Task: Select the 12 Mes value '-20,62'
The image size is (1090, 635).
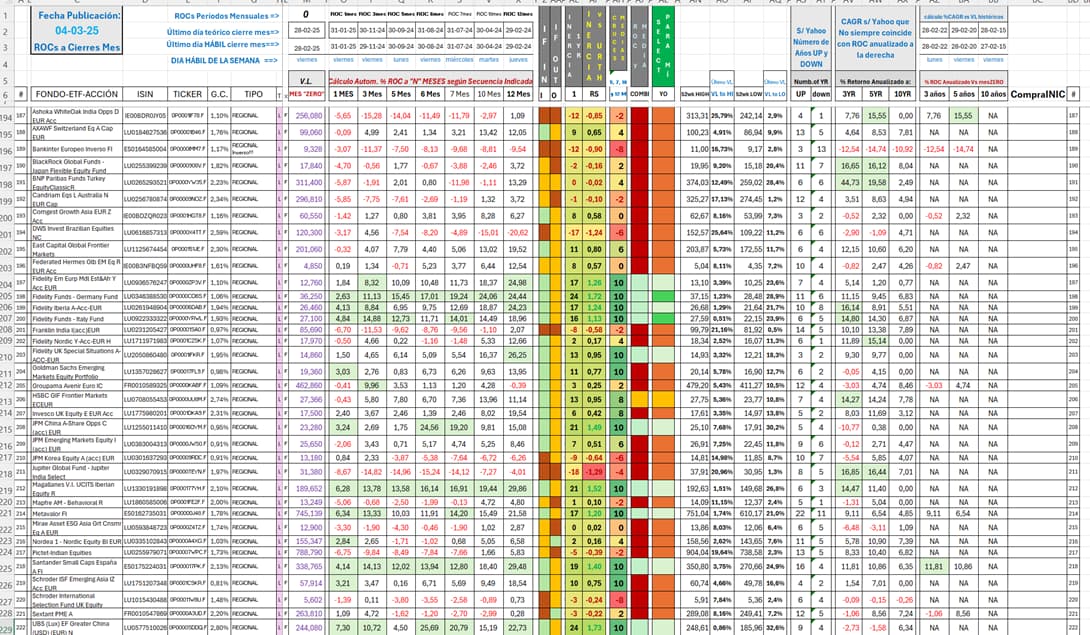Action: pyautogui.click(x=518, y=232)
